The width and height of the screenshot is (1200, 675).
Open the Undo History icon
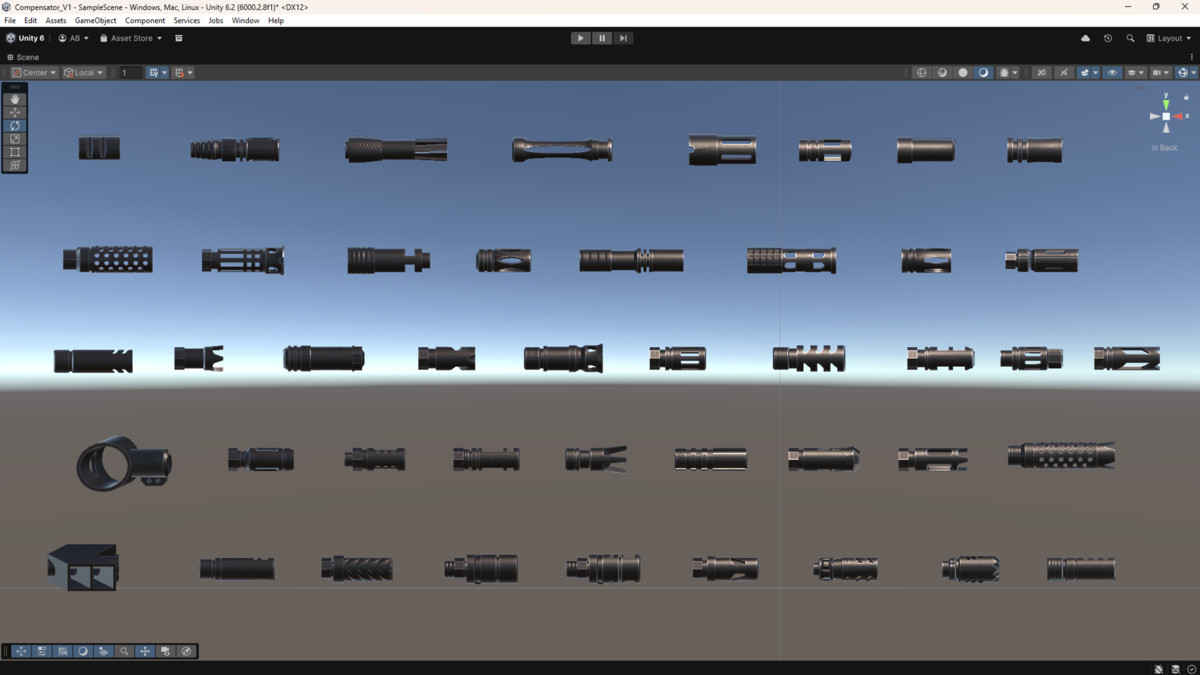pos(1108,38)
